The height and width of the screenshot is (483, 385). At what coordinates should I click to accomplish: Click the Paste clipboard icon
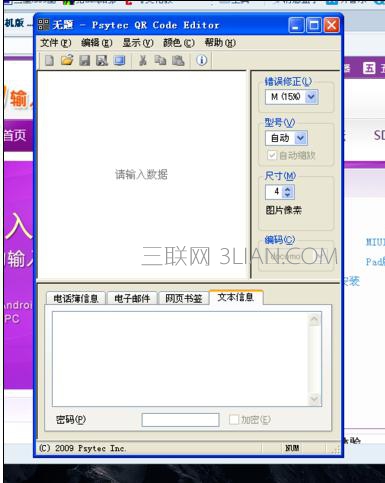click(178, 60)
